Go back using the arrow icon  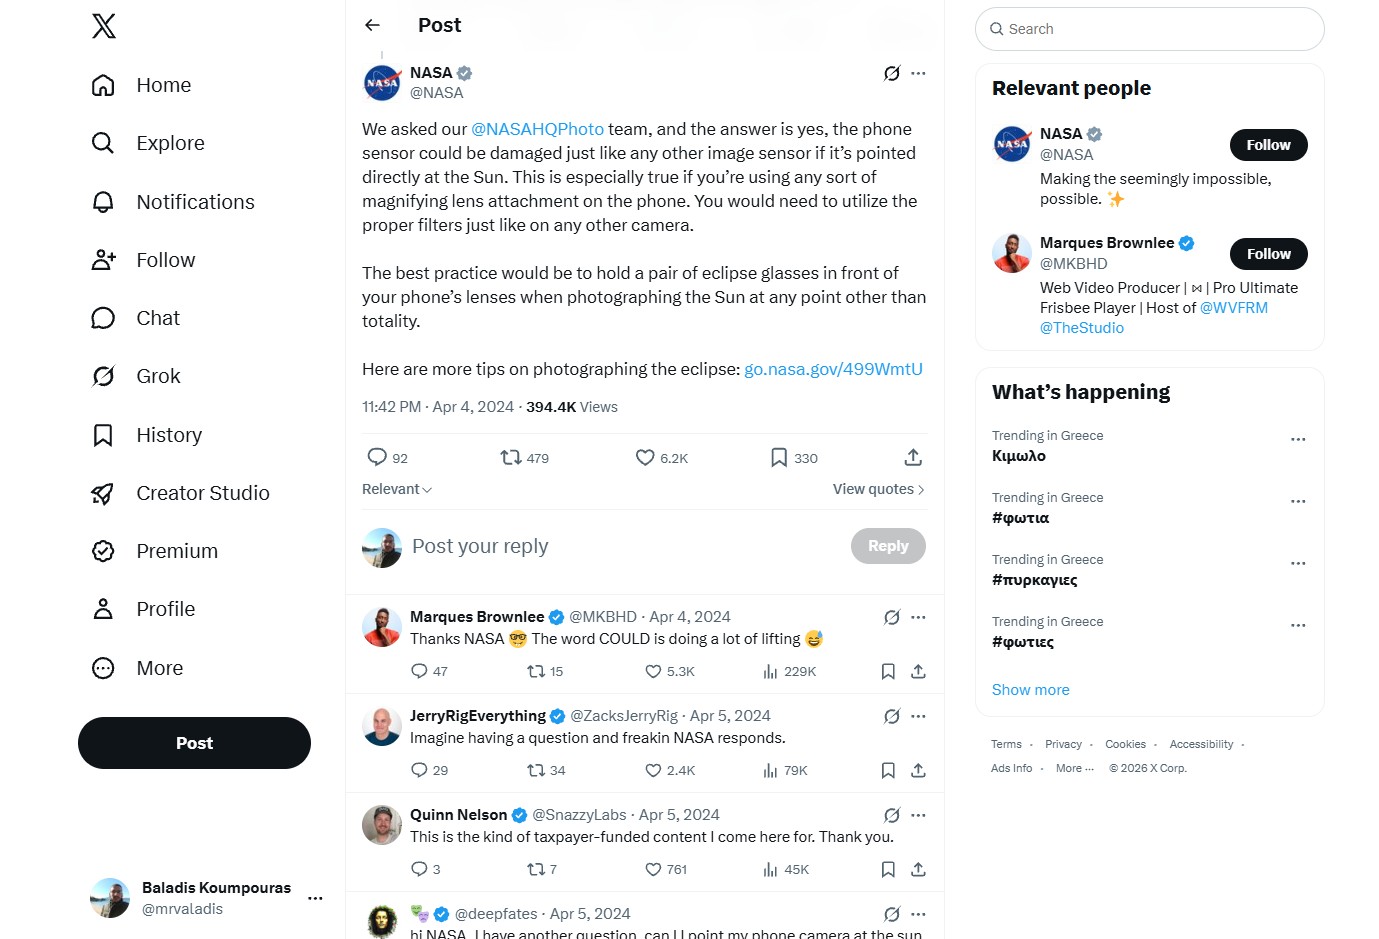tap(372, 25)
